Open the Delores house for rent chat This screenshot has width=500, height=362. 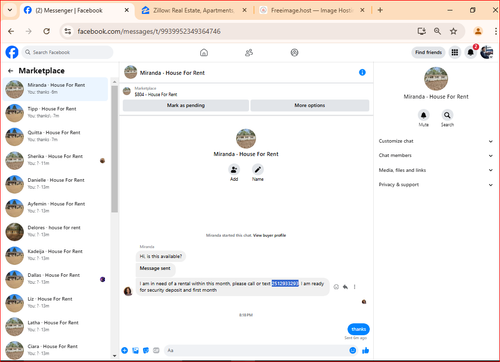[x=55, y=231]
